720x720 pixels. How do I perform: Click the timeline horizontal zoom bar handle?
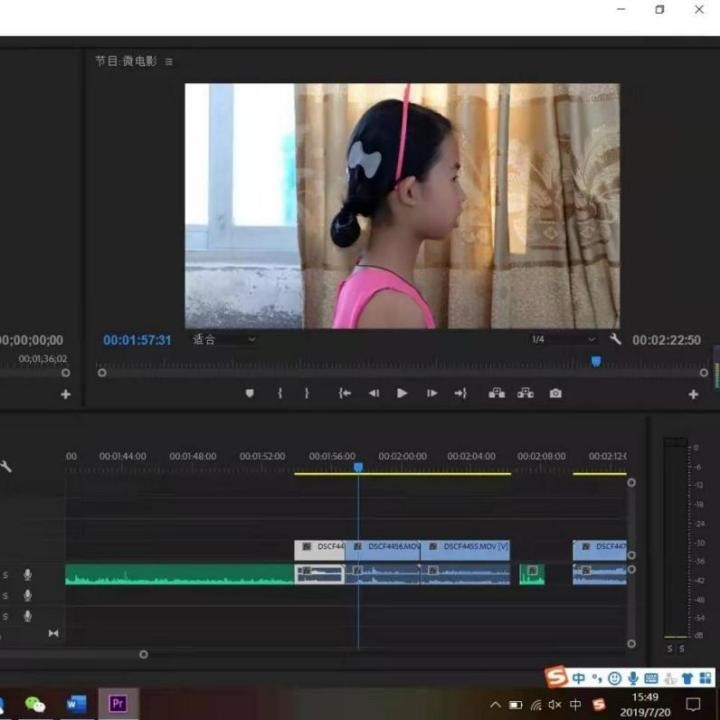[x=144, y=654]
